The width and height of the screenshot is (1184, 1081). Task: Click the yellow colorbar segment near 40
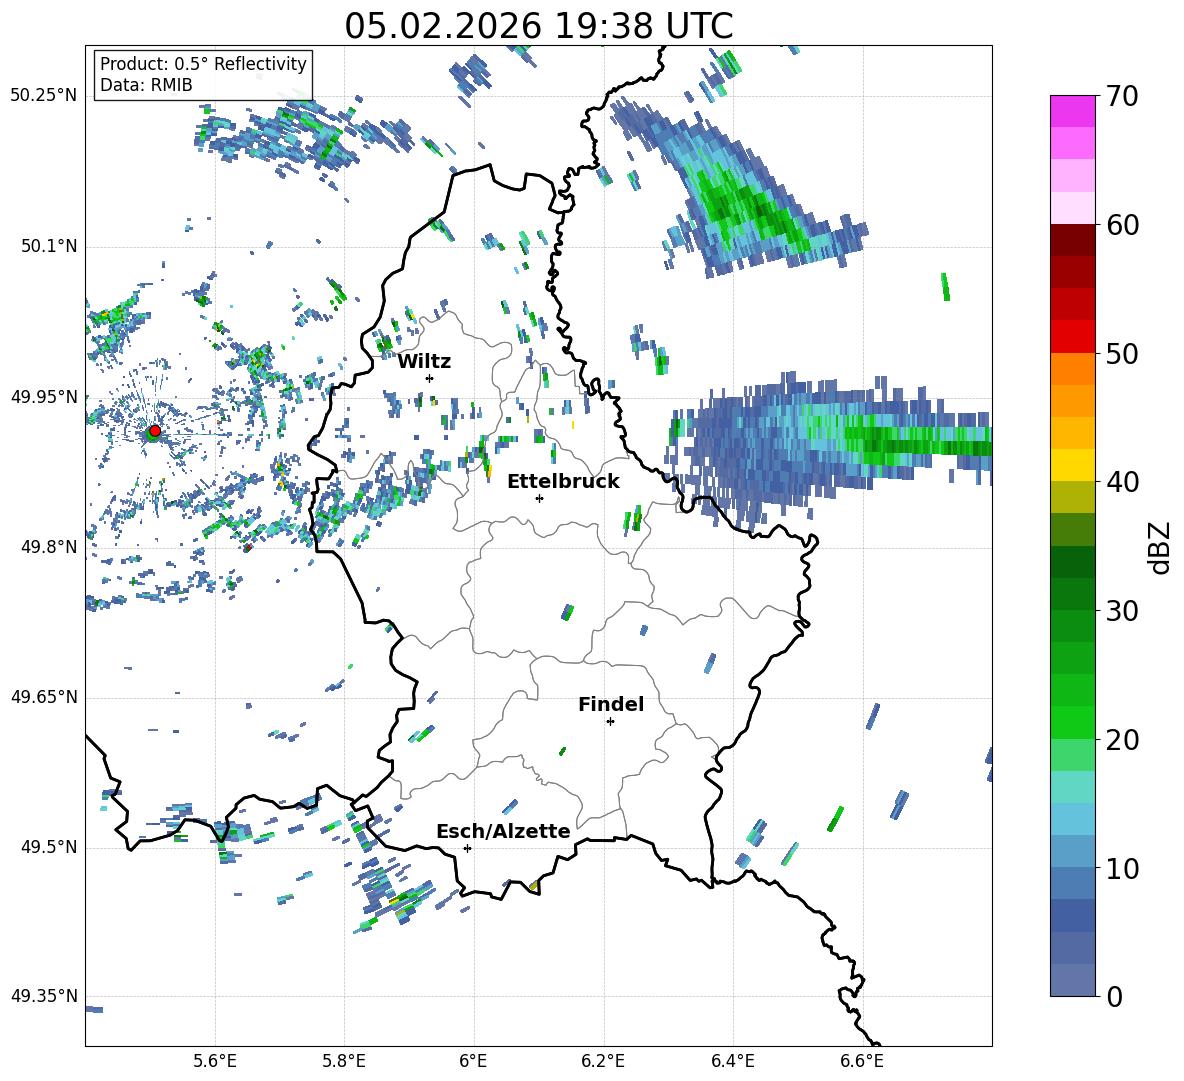point(1072,465)
